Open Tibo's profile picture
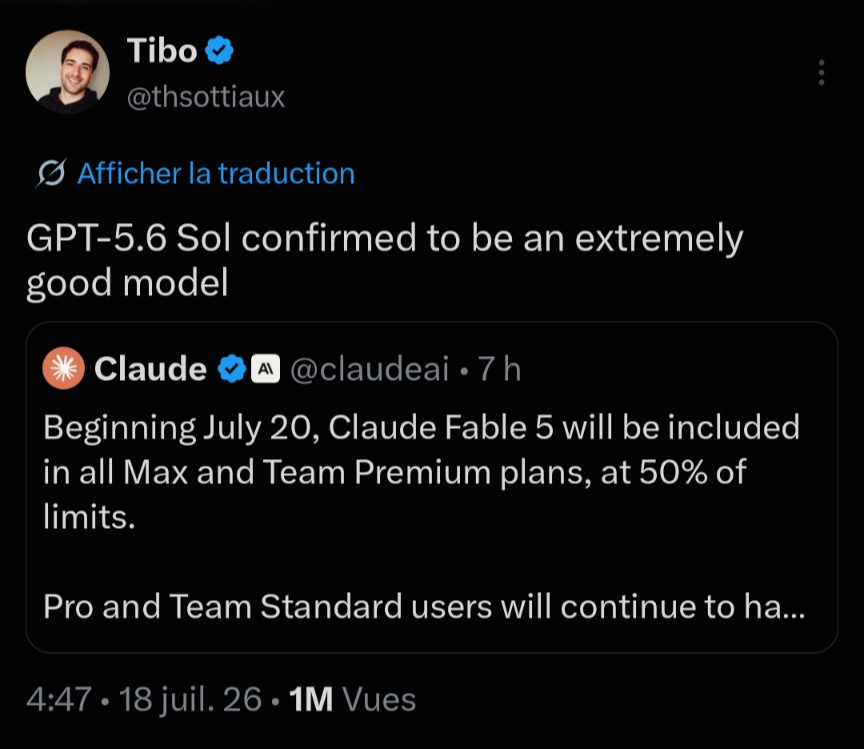This screenshot has height=749, width=864. tap(67, 72)
